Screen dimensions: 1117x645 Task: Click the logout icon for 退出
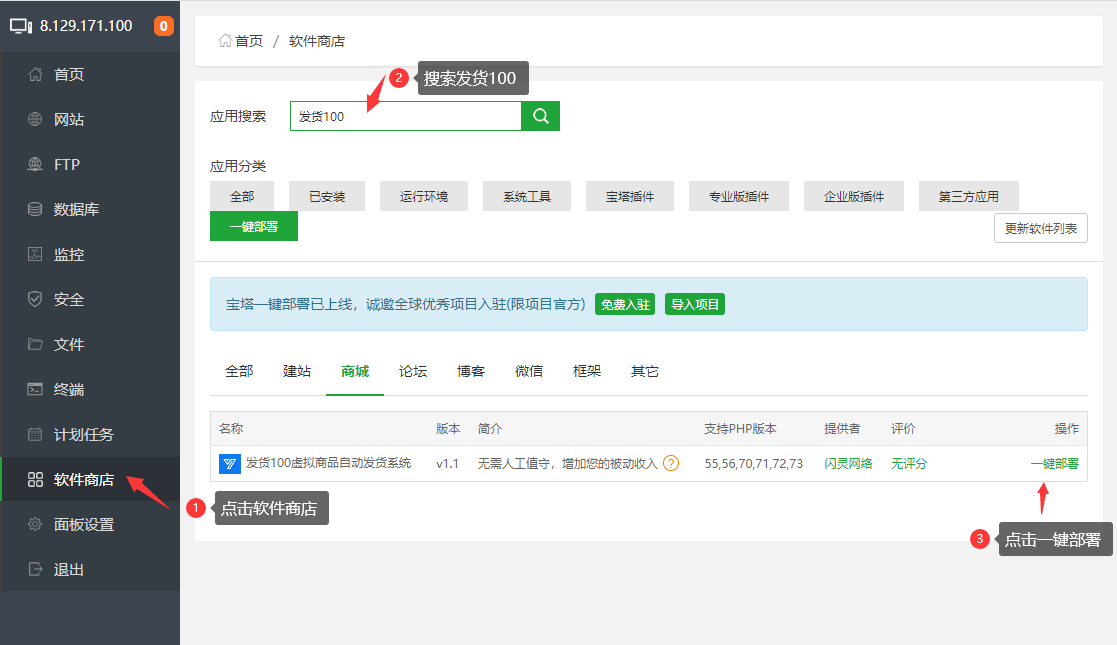pos(35,569)
